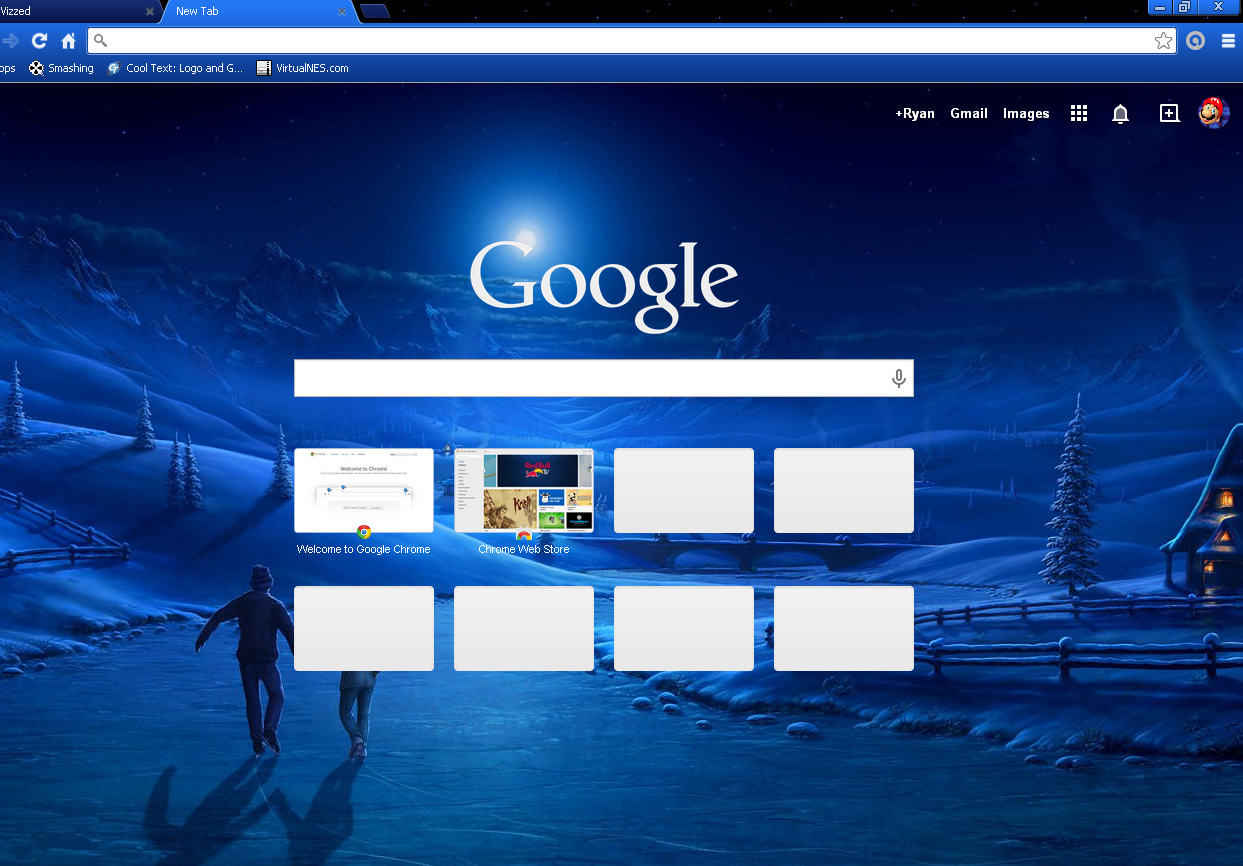
Task: Restore down the Chrome window
Action: 1184,7
